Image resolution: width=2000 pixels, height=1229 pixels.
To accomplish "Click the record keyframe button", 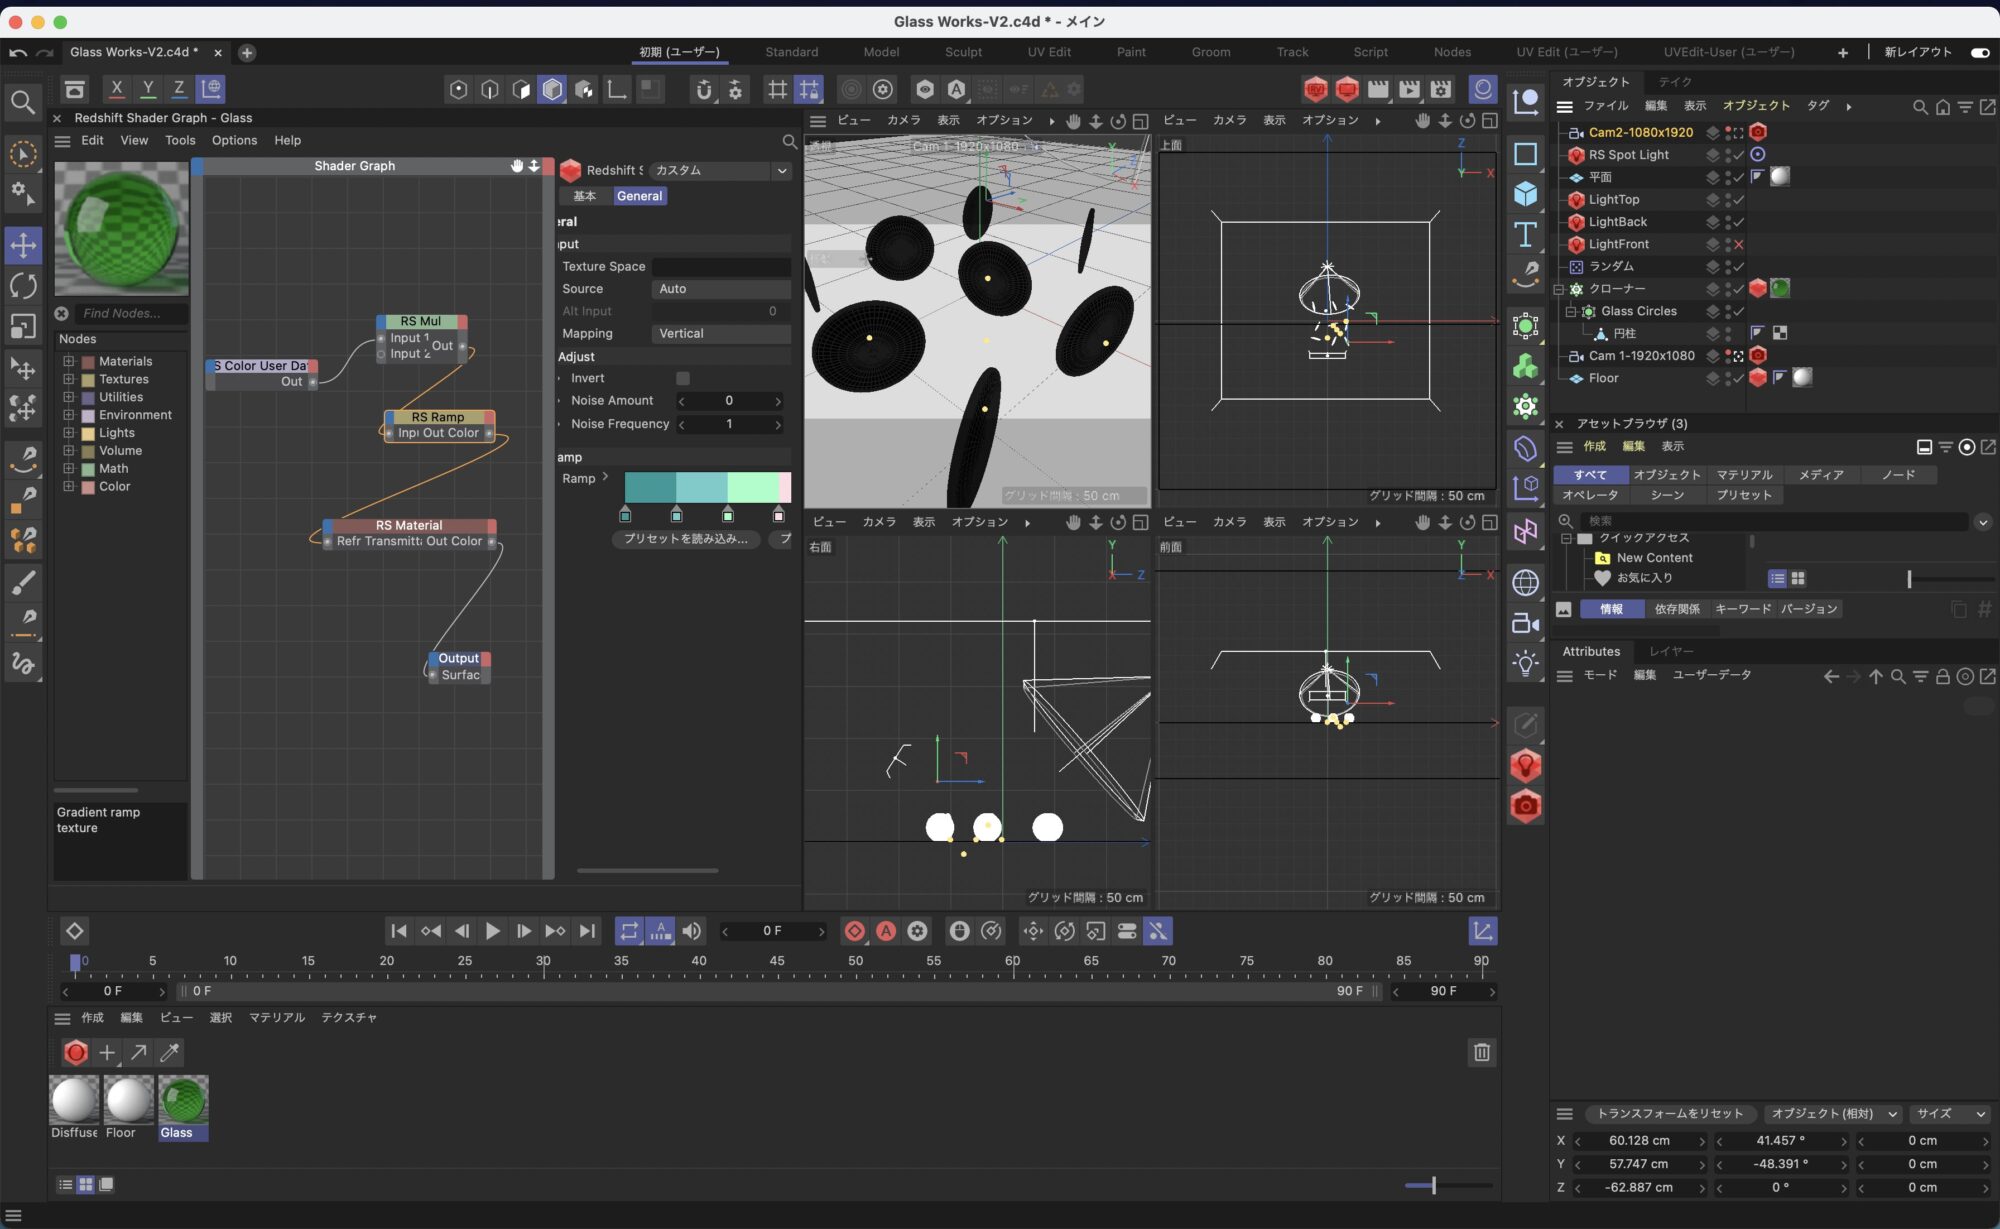I will coord(854,931).
